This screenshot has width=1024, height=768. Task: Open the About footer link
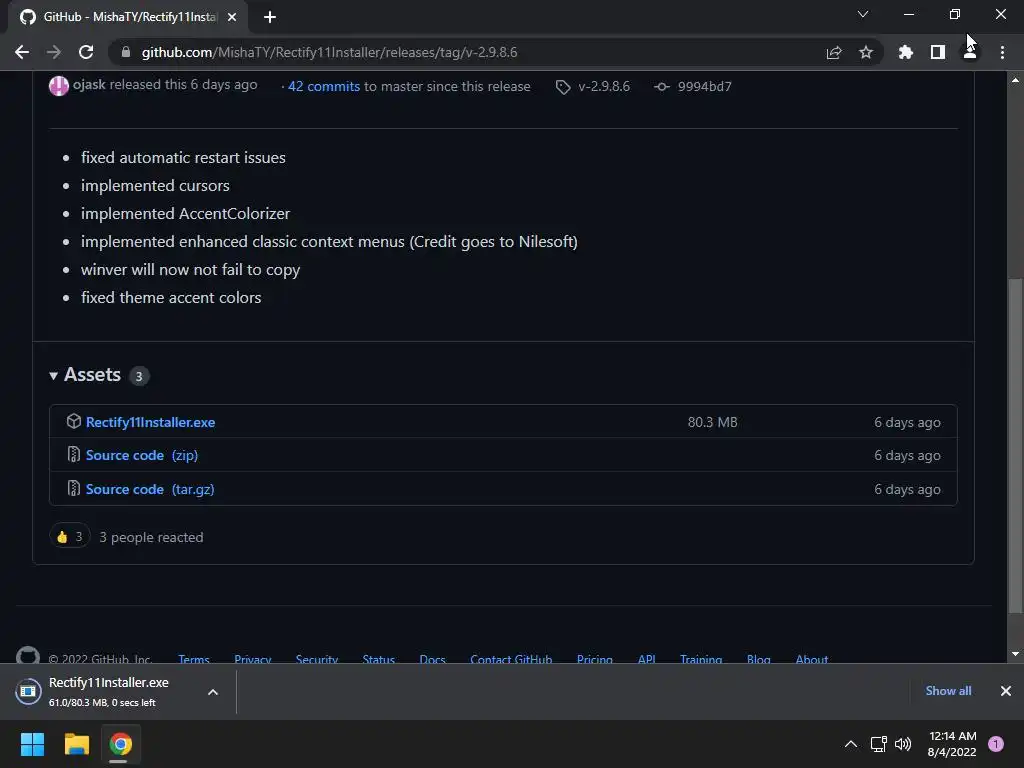click(x=812, y=658)
